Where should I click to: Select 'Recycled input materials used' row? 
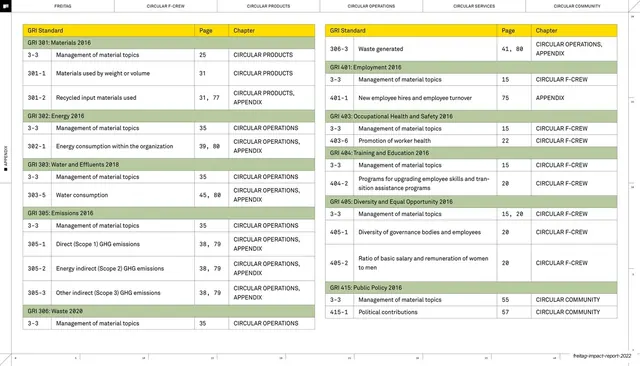point(169,98)
